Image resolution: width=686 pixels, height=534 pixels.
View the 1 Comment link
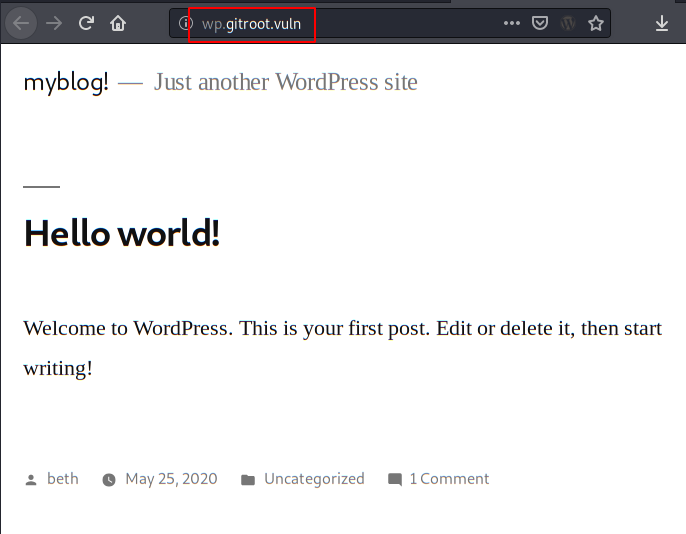449,479
